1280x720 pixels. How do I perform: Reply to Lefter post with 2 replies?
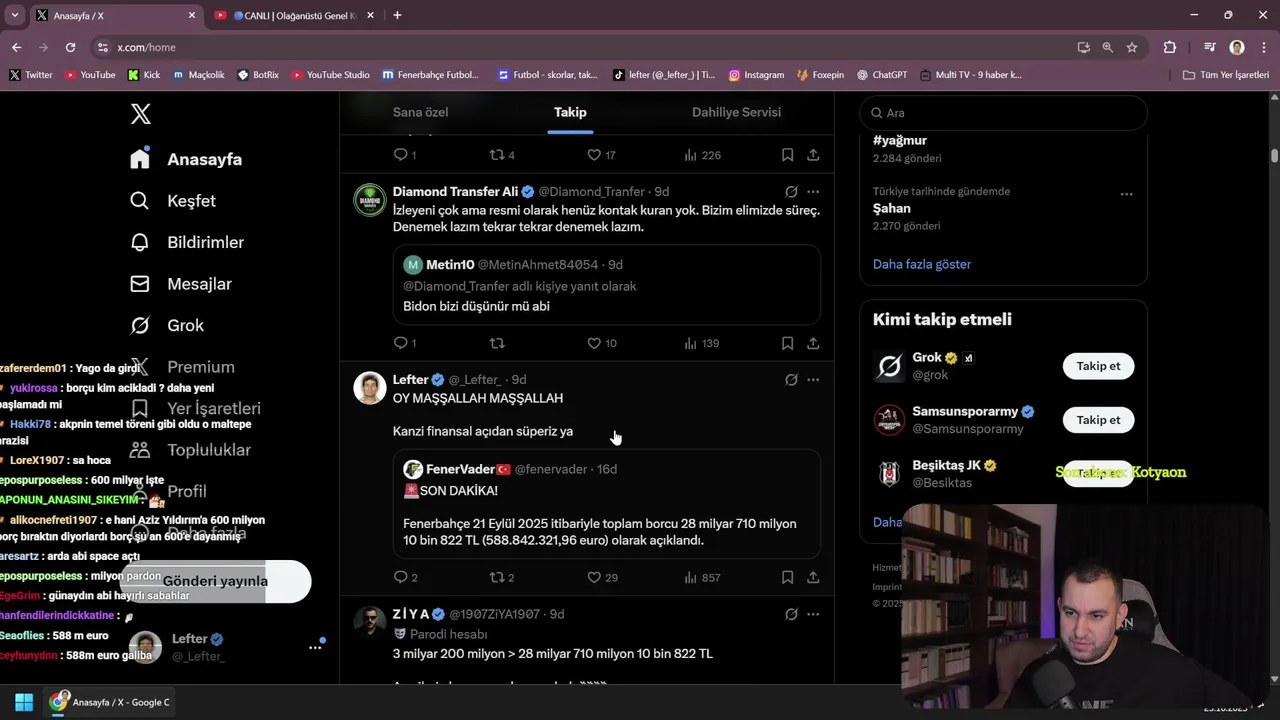click(405, 577)
